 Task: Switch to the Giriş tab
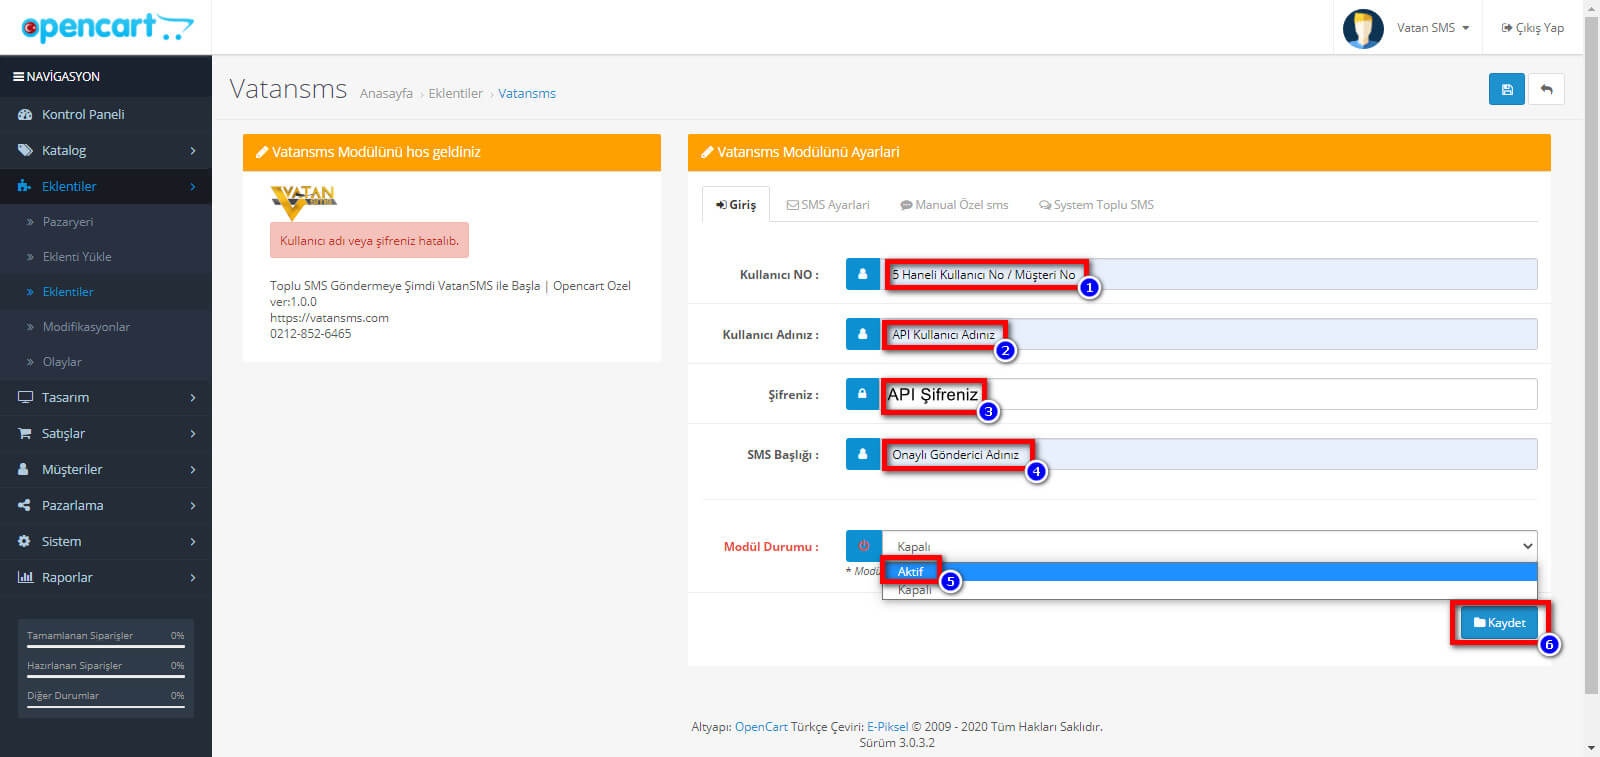click(x=736, y=204)
